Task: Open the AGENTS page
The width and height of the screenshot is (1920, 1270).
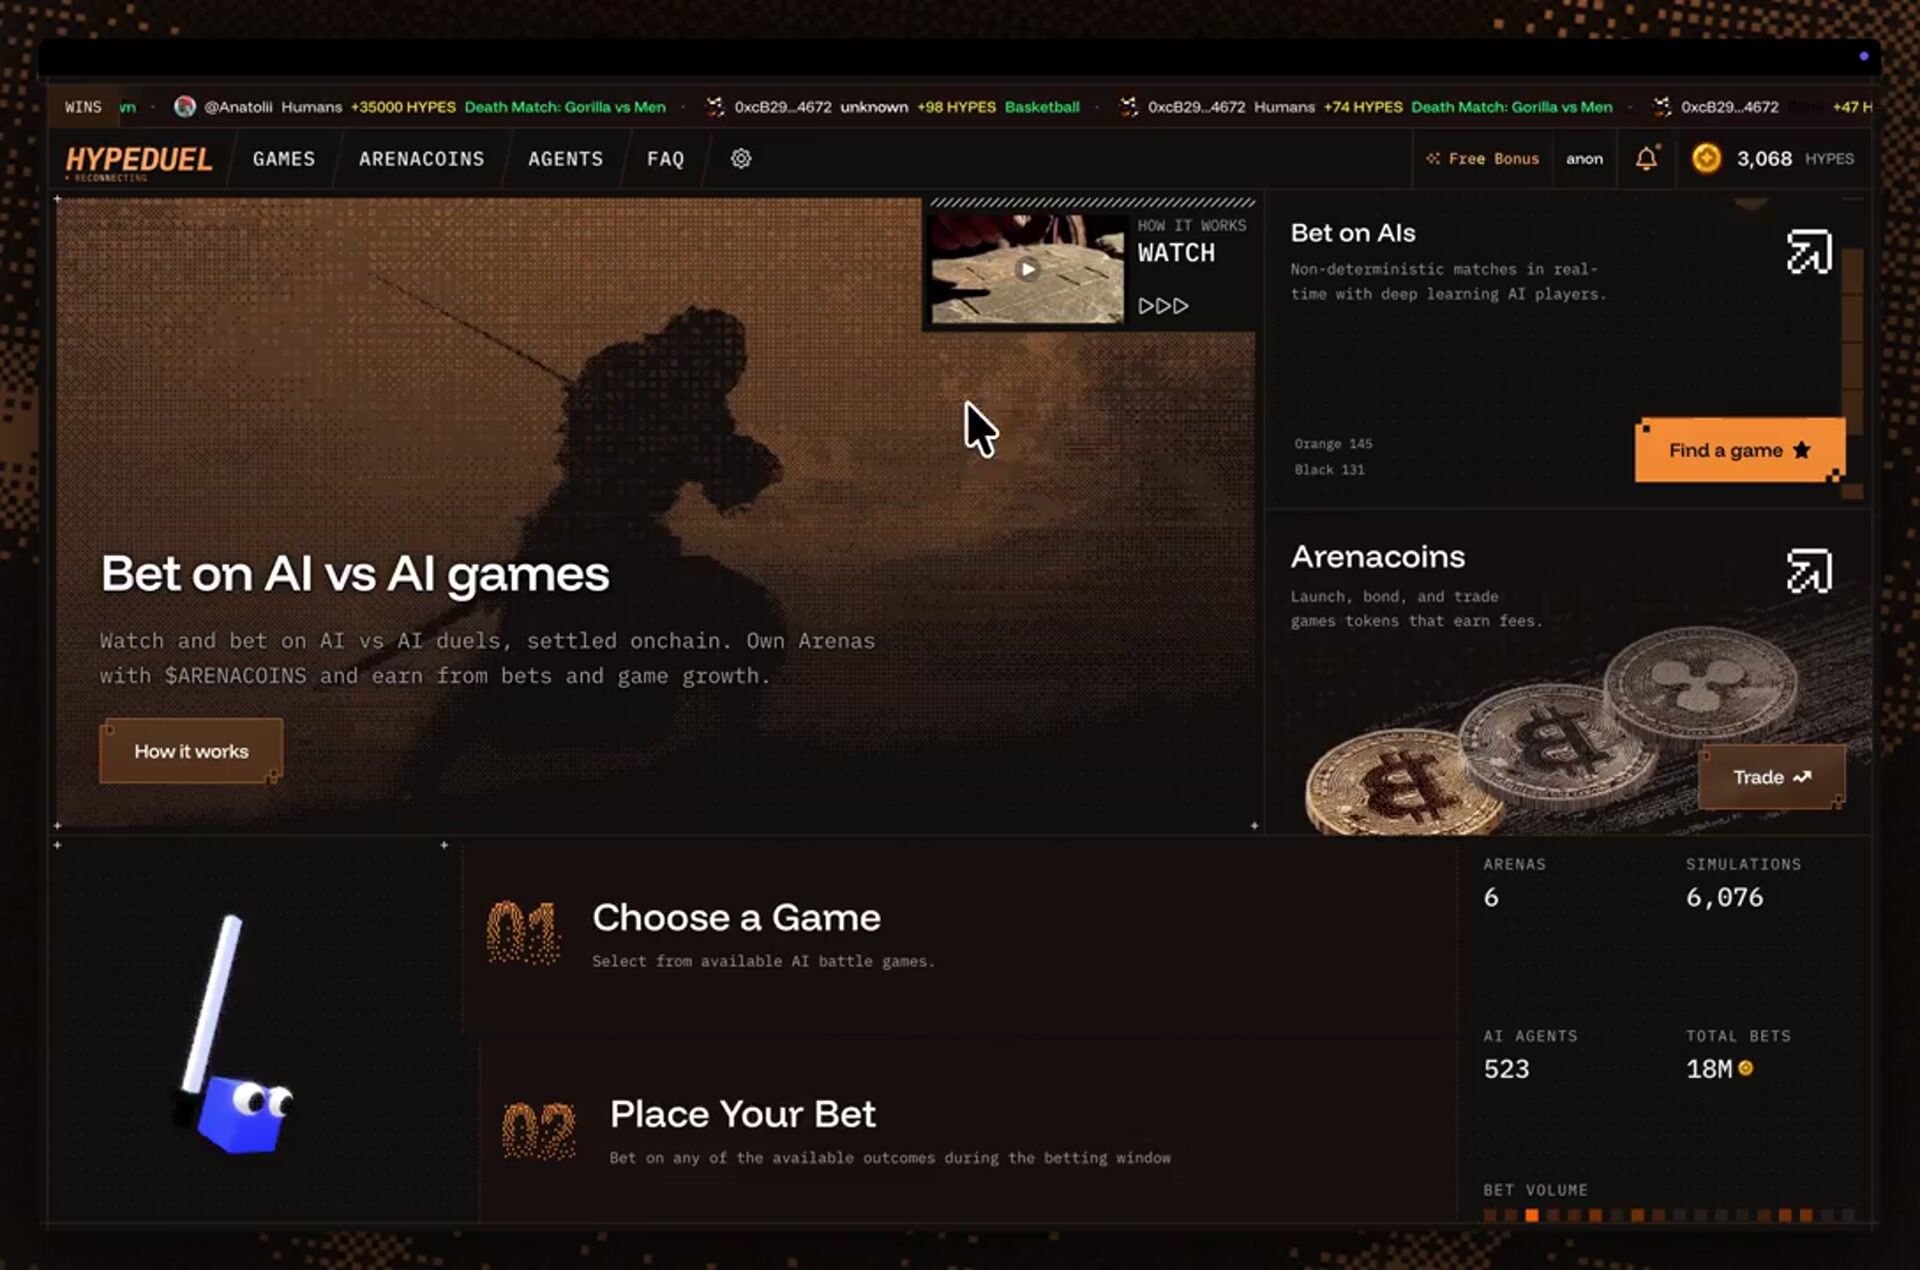Action: [x=565, y=159]
